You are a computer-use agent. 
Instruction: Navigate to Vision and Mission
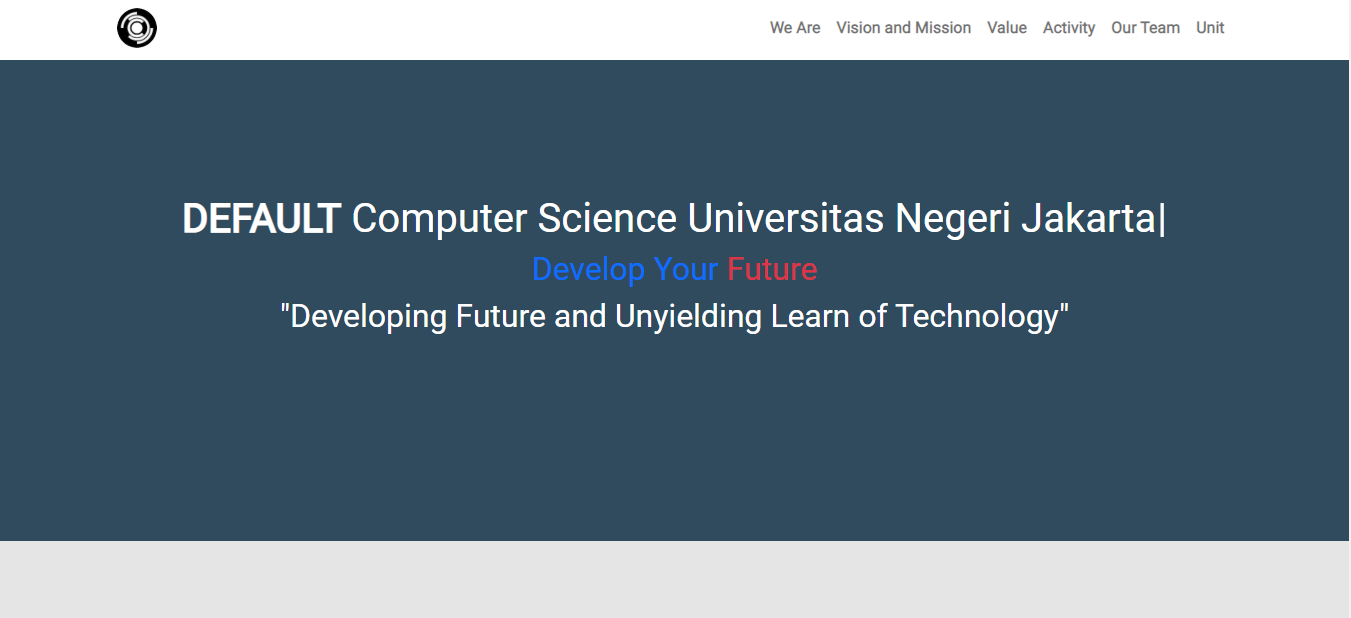(x=903, y=27)
